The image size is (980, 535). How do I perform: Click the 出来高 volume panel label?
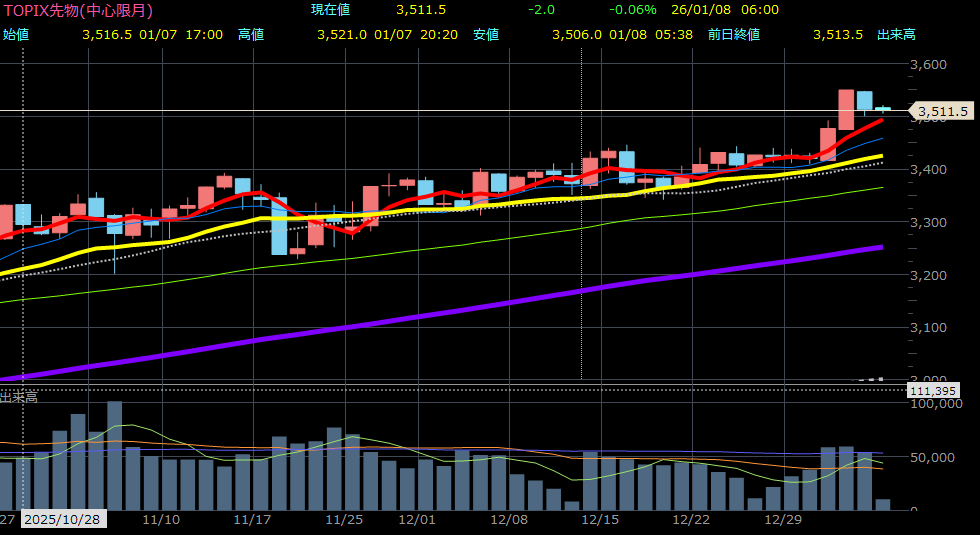[18, 397]
